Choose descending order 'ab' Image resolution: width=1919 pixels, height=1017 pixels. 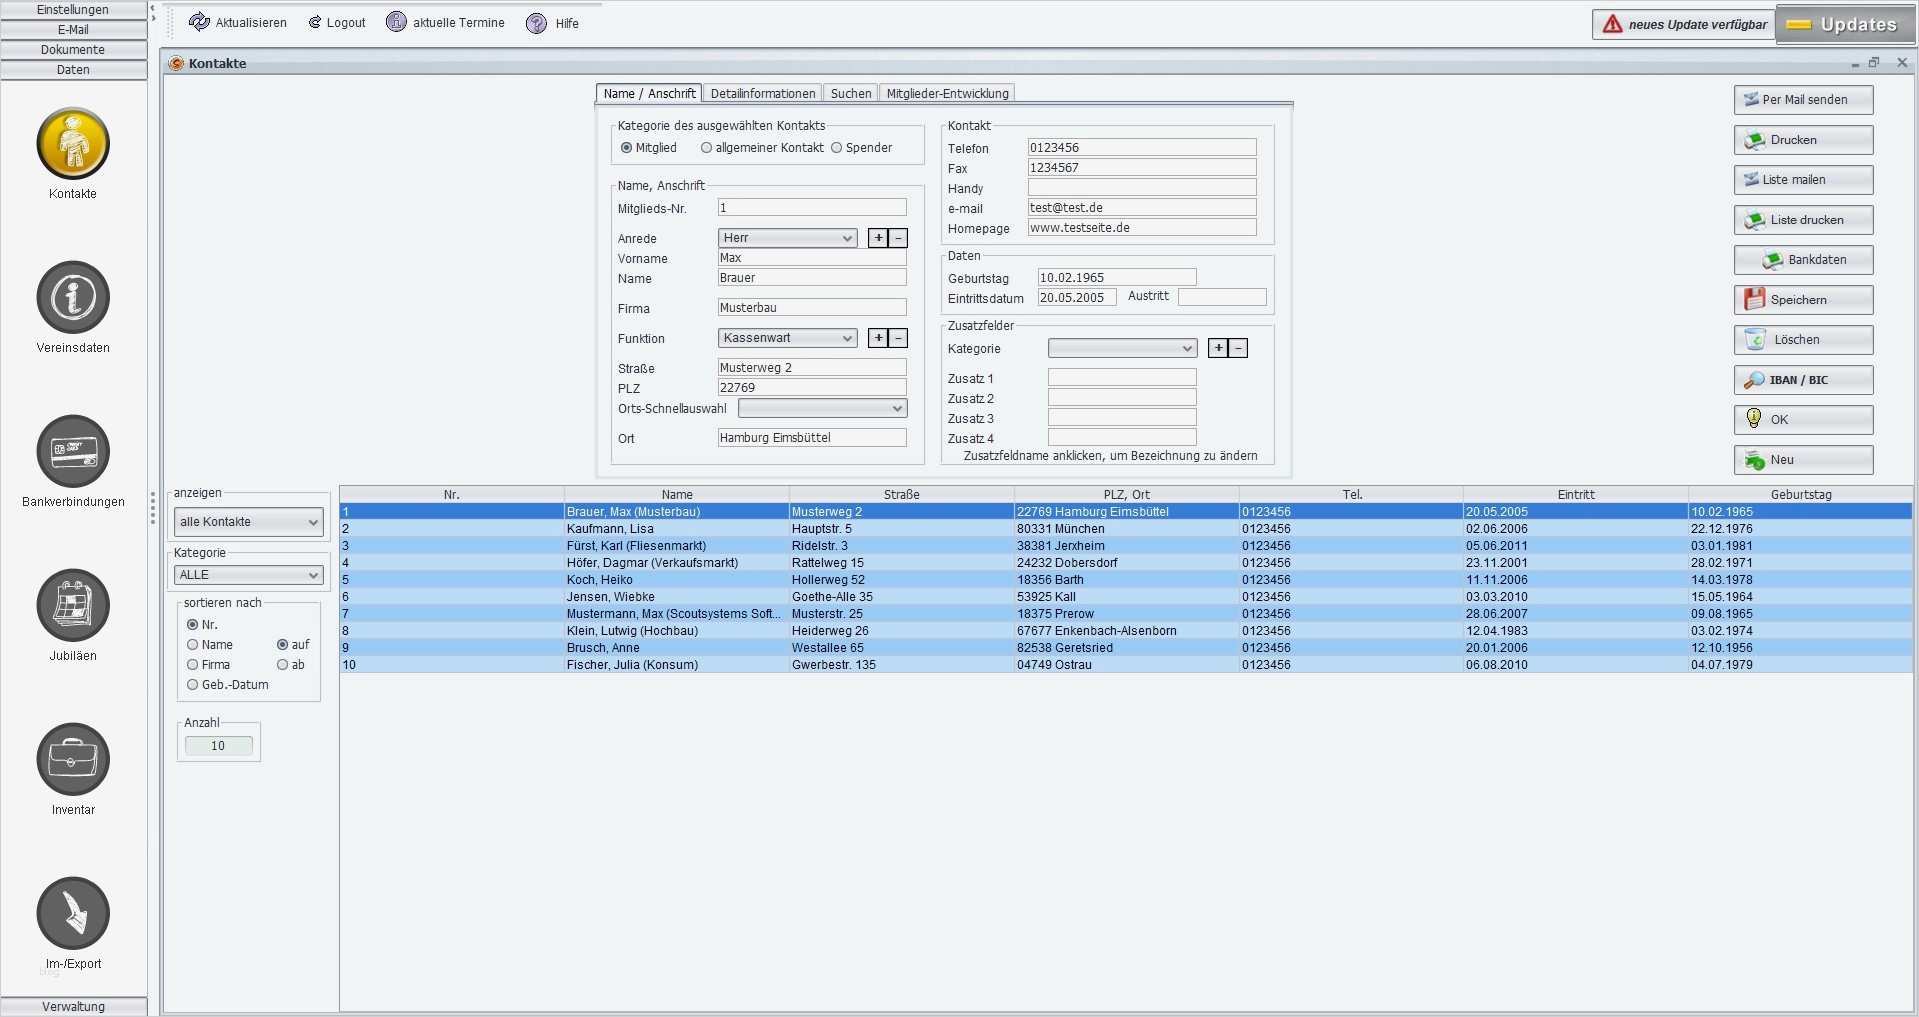pos(283,665)
